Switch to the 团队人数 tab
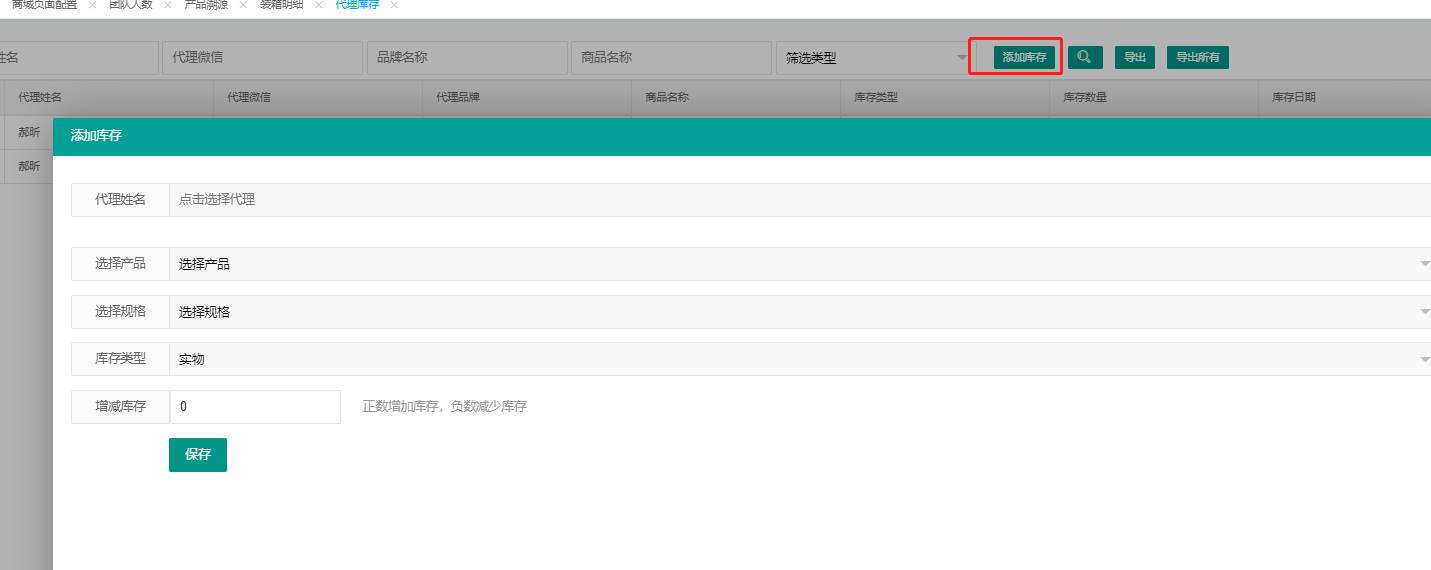Screen dimensions: 1431x570 (x=130, y=5)
